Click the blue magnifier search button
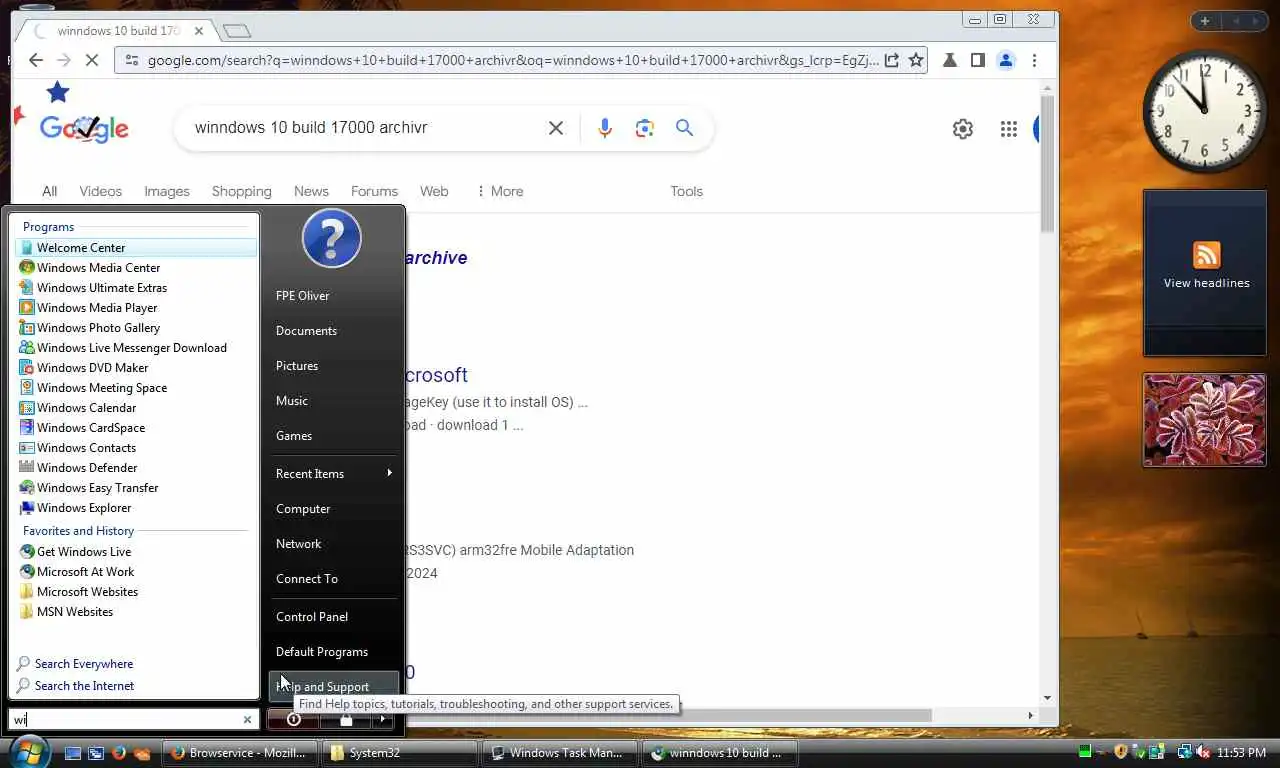This screenshot has width=1280, height=768. 684,128
